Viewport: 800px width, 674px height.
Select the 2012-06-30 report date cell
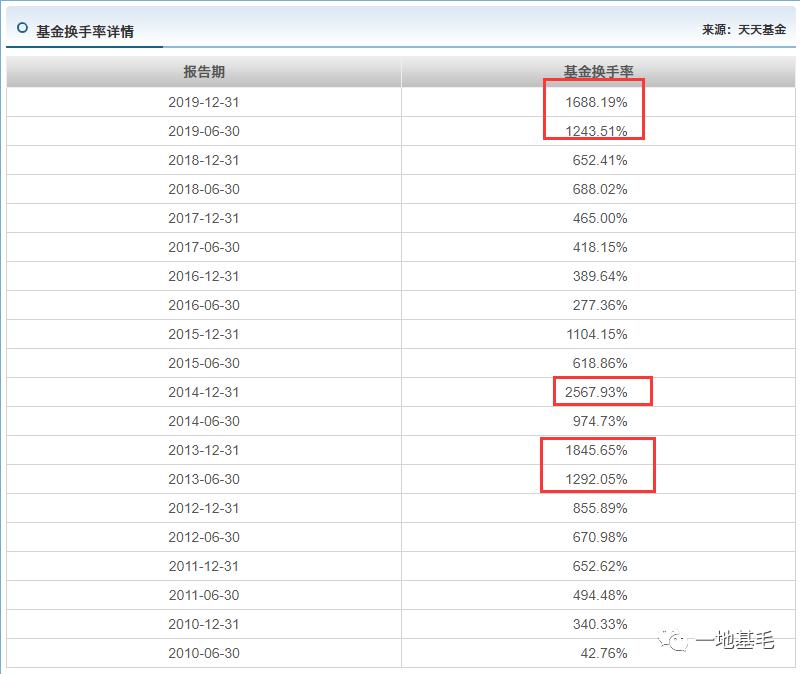204,537
